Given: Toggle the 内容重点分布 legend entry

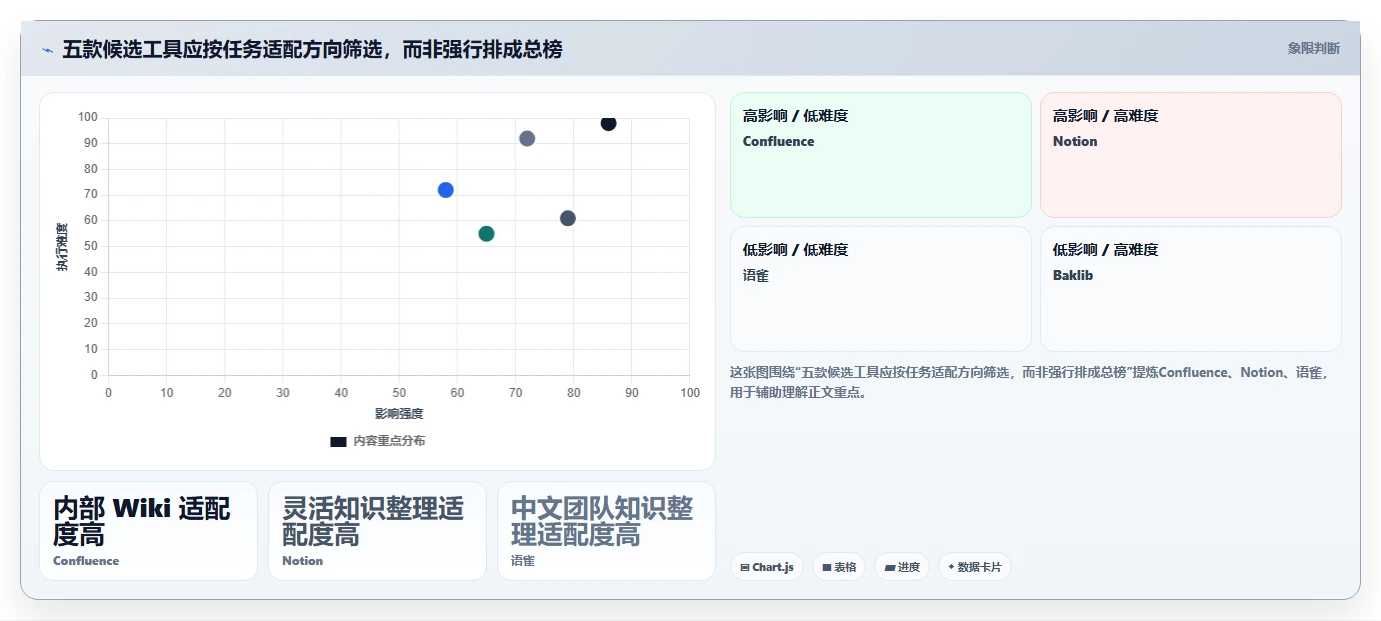Looking at the screenshot, I should 378,441.
